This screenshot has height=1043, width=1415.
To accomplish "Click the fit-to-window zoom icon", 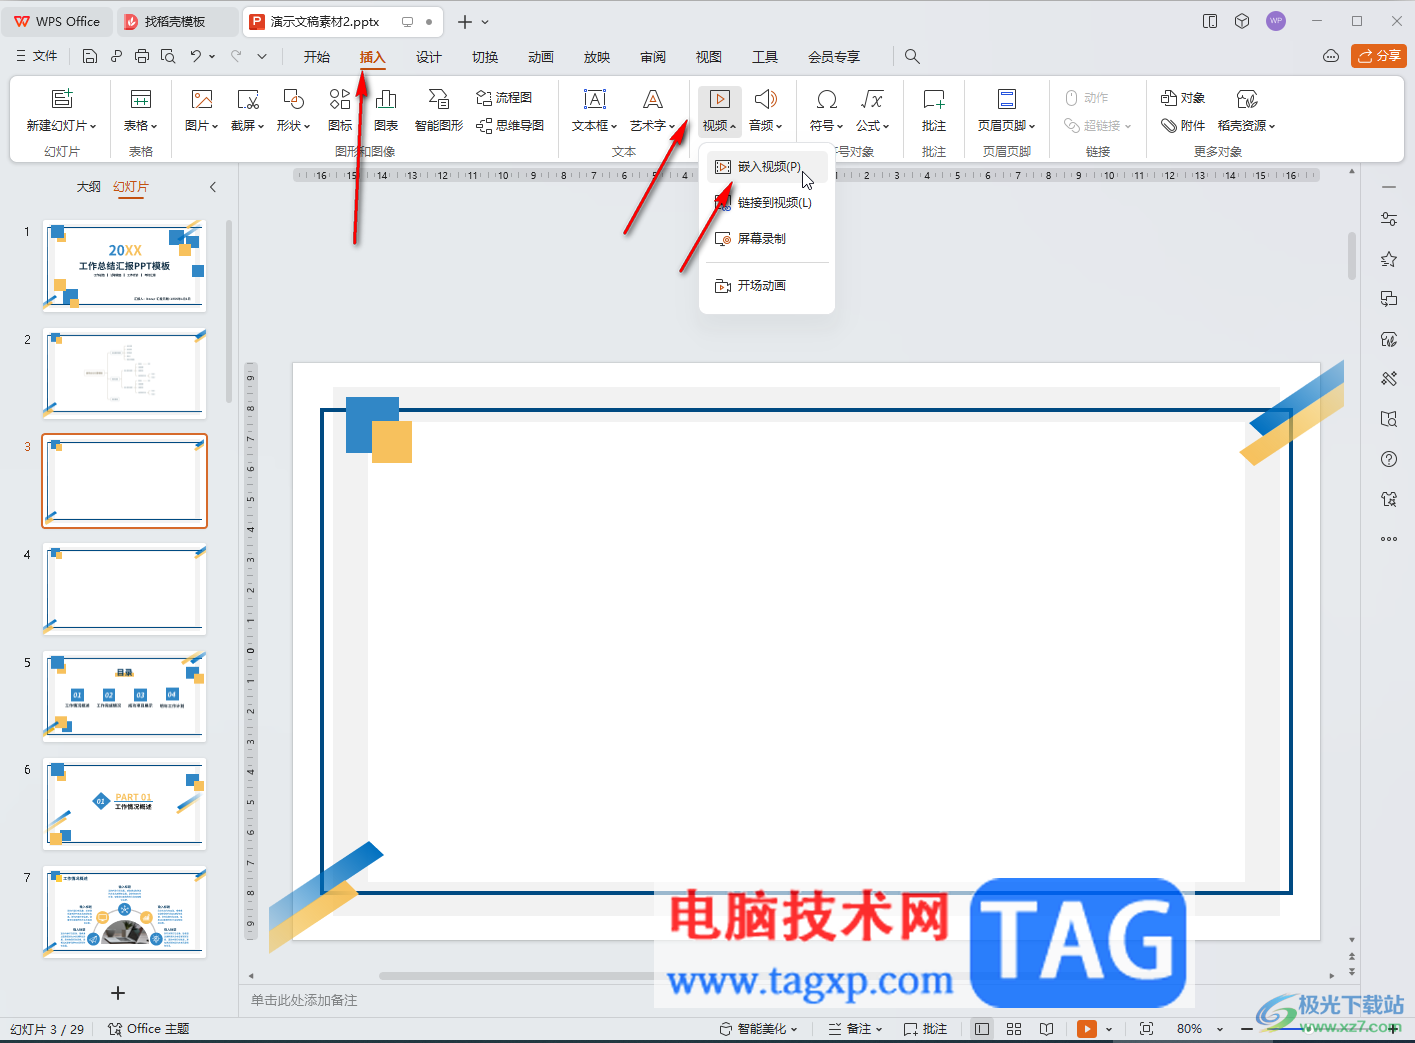I will click(1146, 1029).
